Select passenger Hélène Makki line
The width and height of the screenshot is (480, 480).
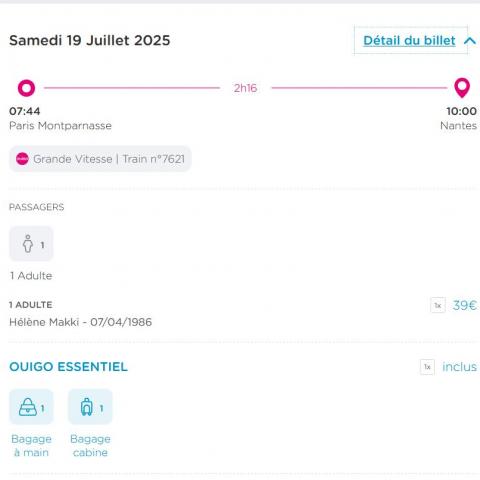(80, 322)
